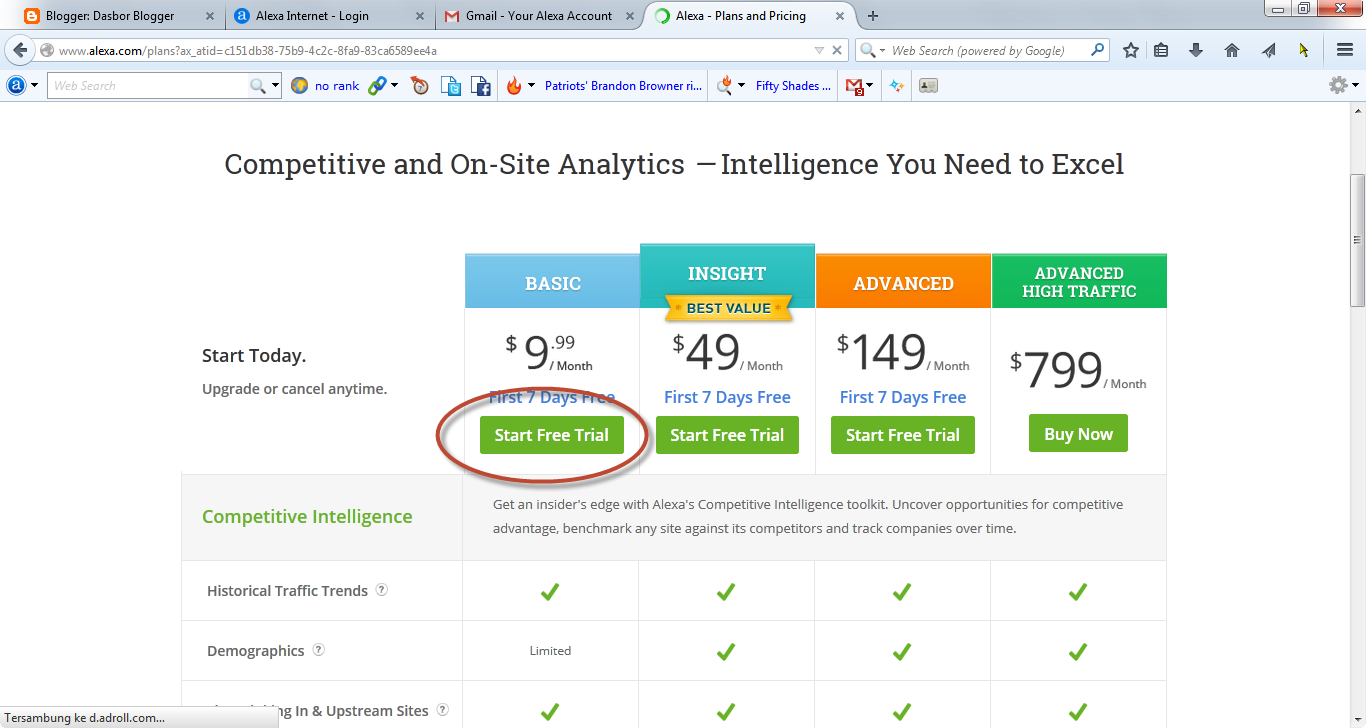Bookmark this page with the star icon

1130,50
